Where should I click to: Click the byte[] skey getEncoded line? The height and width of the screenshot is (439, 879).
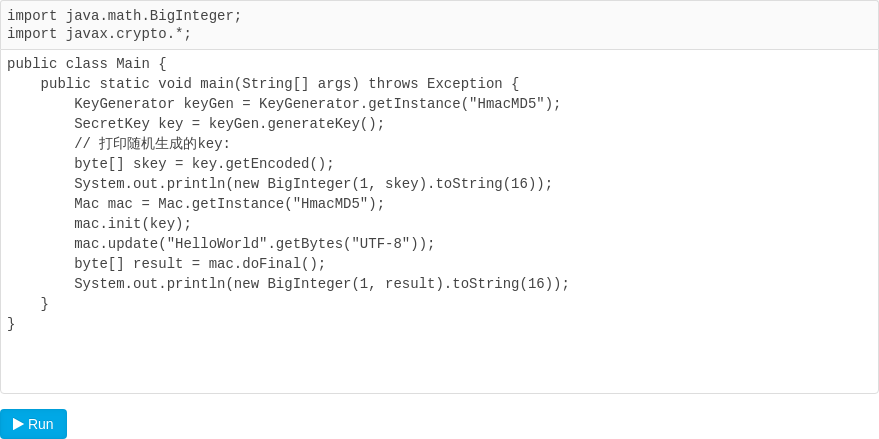point(204,164)
